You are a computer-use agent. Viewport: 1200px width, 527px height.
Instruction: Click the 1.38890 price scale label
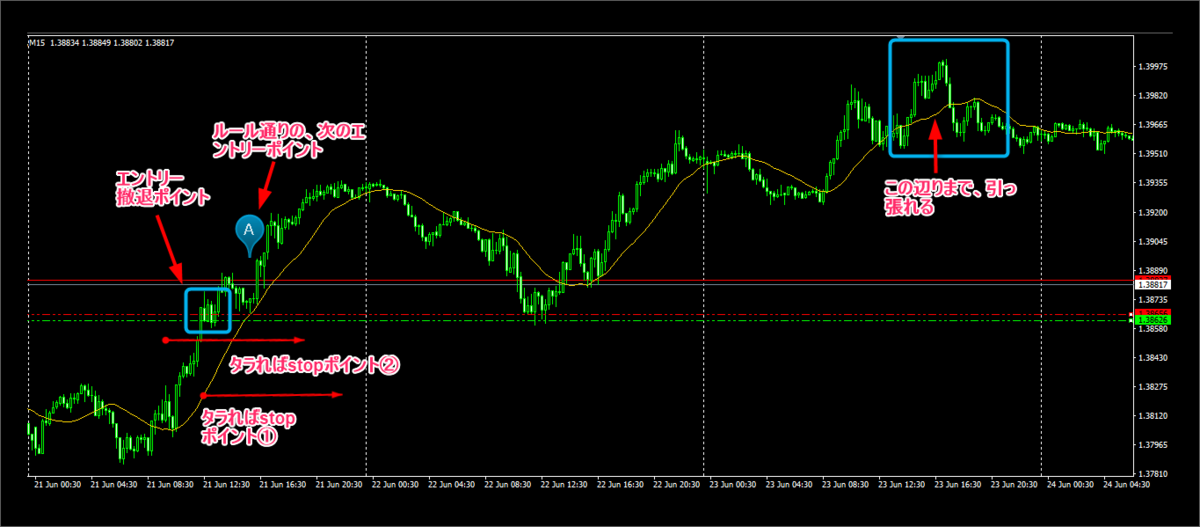[x=1154, y=270]
